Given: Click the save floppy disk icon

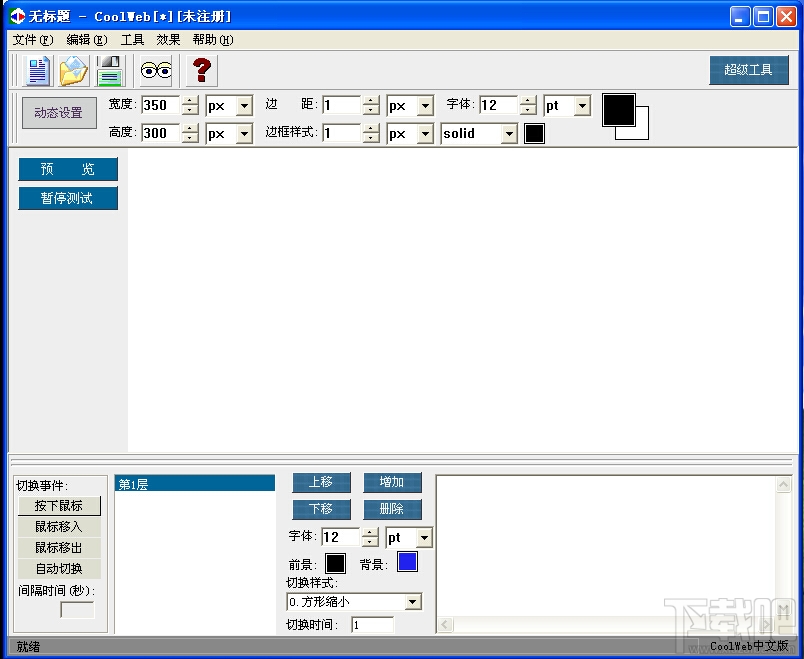Looking at the screenshot, I should tap(109, 71).
